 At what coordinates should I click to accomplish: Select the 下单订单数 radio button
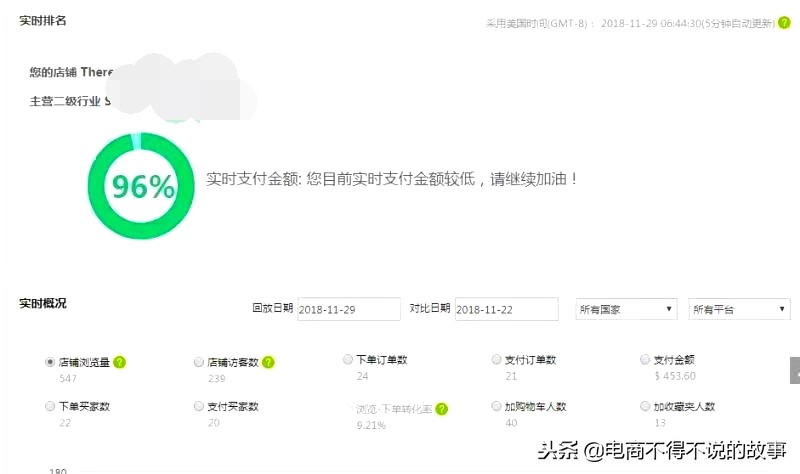click(x=347, y=359)
